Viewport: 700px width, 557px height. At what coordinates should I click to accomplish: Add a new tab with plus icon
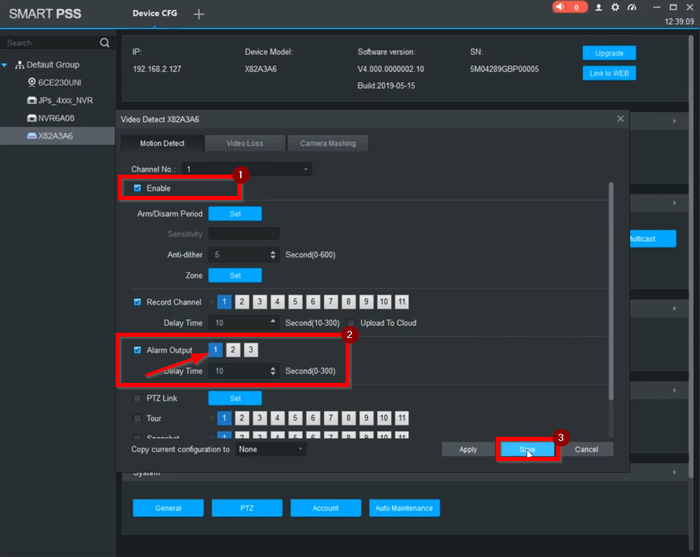coord(199,14)
